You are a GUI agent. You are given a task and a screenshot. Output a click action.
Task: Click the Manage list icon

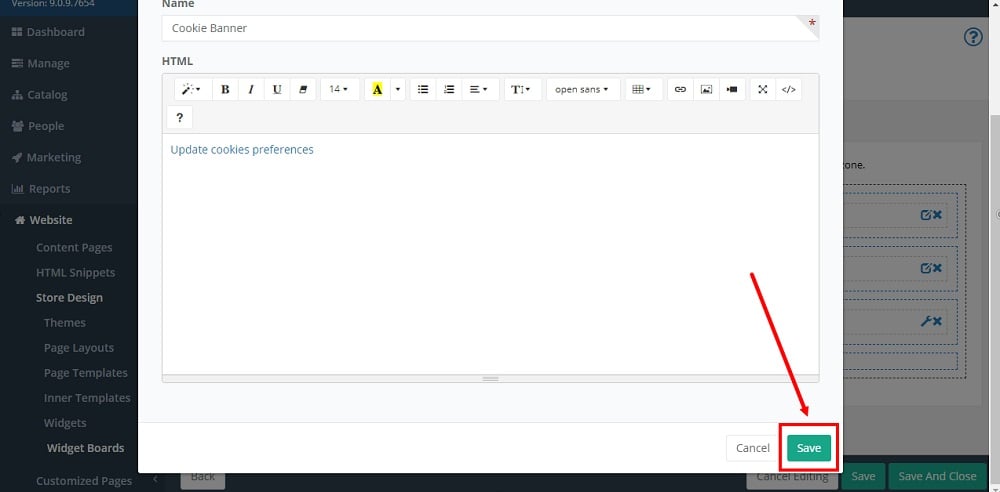tap(17, 63)
